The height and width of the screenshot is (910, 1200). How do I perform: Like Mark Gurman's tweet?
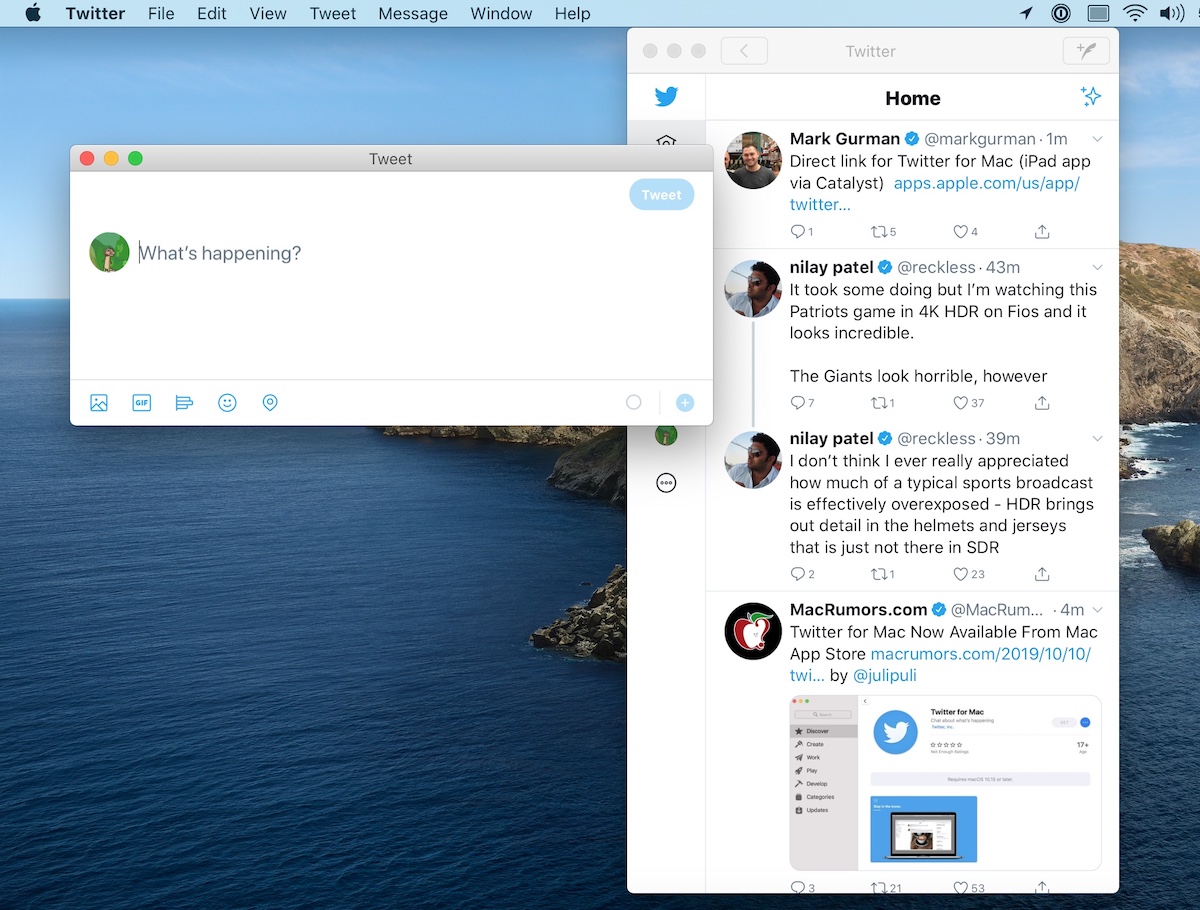(x=960, y=232)
